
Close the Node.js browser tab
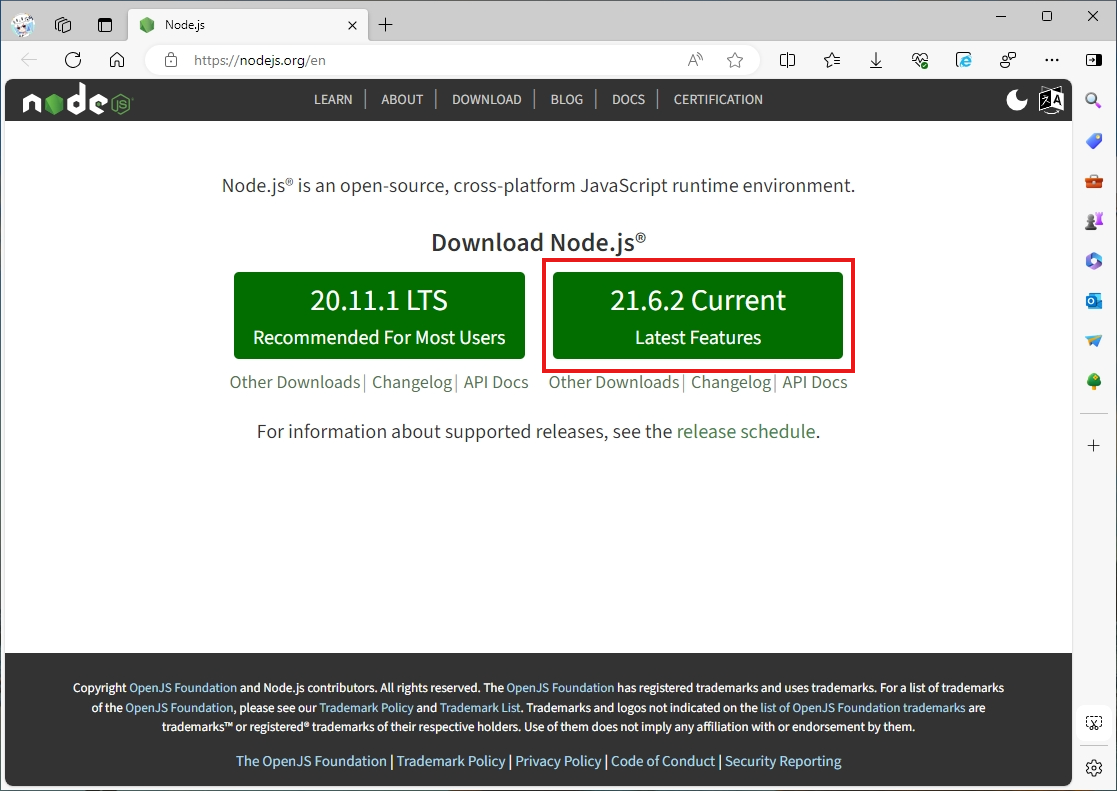pos(352,25)
